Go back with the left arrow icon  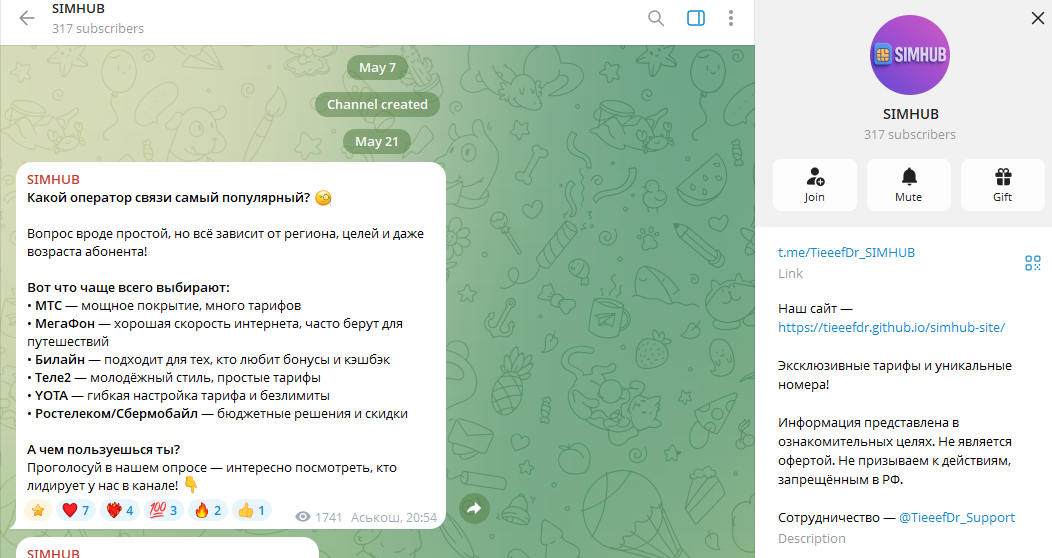(27, 18)
